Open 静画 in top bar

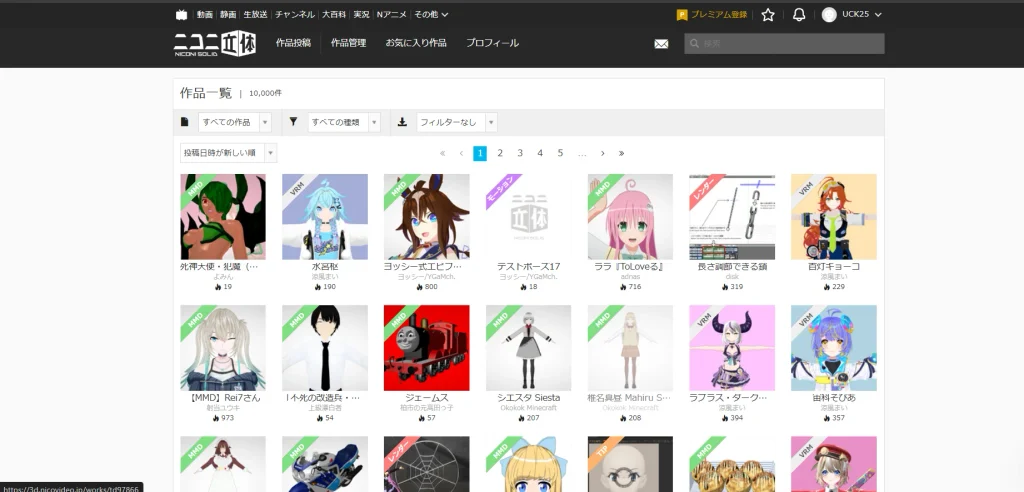228,14
